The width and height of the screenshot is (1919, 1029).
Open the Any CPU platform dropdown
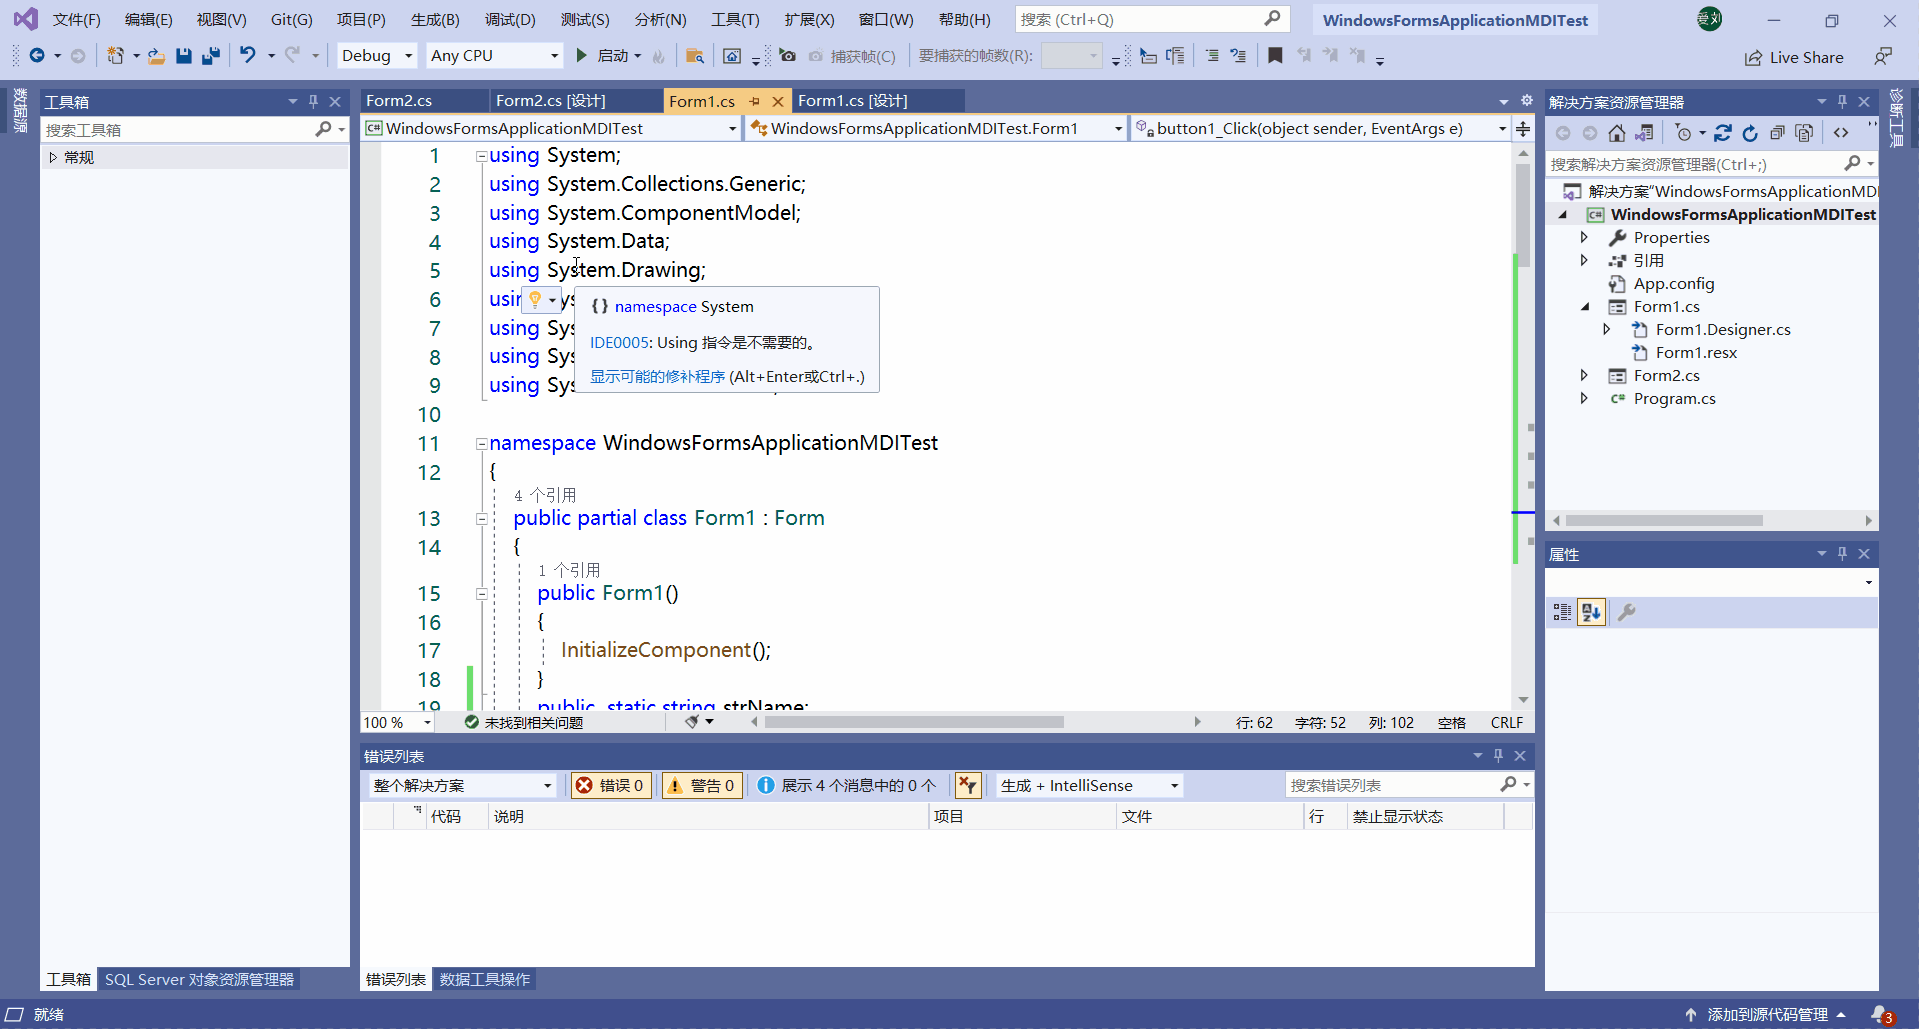point(494,55)
